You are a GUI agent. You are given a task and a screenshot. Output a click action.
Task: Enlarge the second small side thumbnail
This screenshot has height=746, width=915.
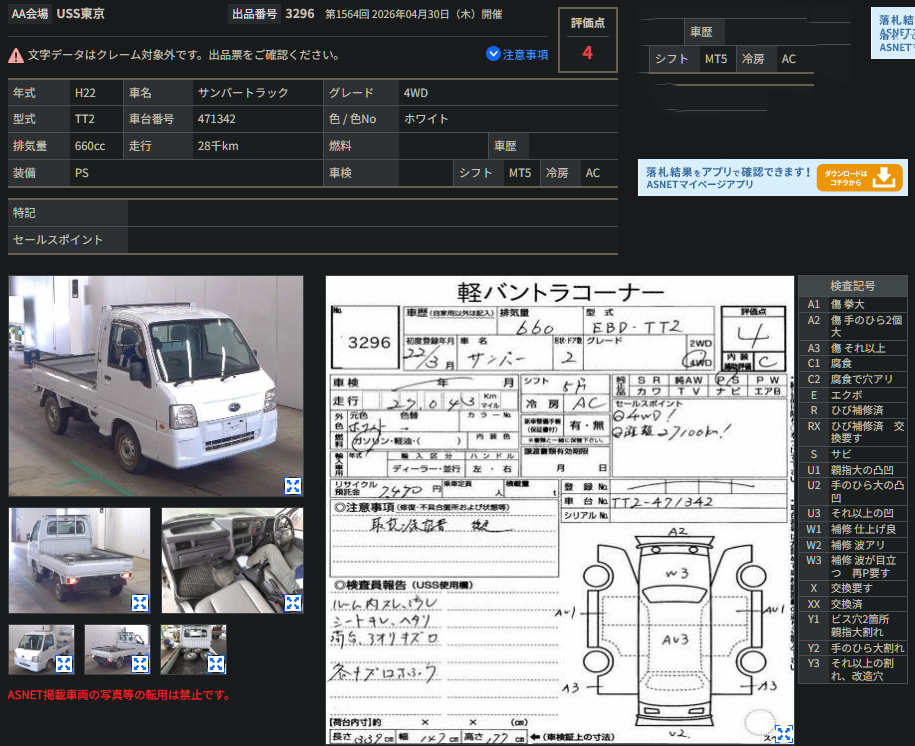point(140,664)
